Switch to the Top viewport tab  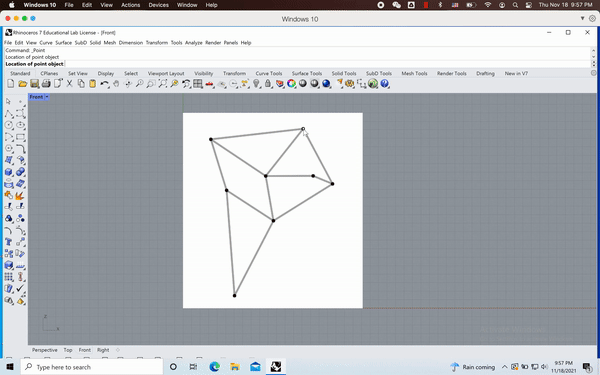point(68,350)
